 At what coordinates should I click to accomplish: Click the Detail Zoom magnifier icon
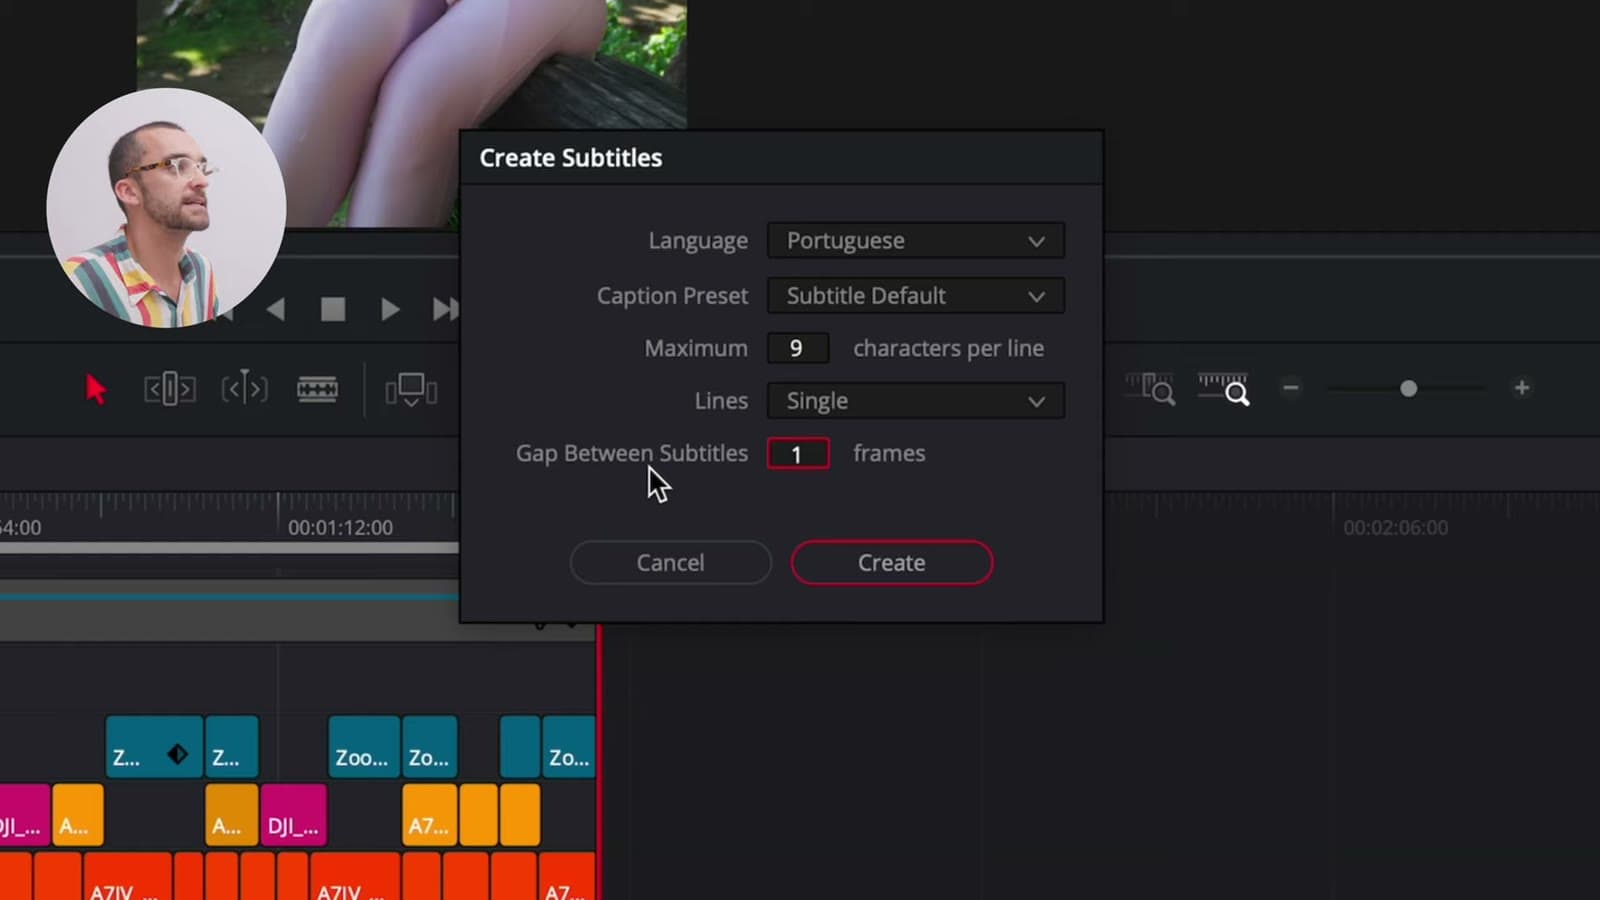[1224, 388]
